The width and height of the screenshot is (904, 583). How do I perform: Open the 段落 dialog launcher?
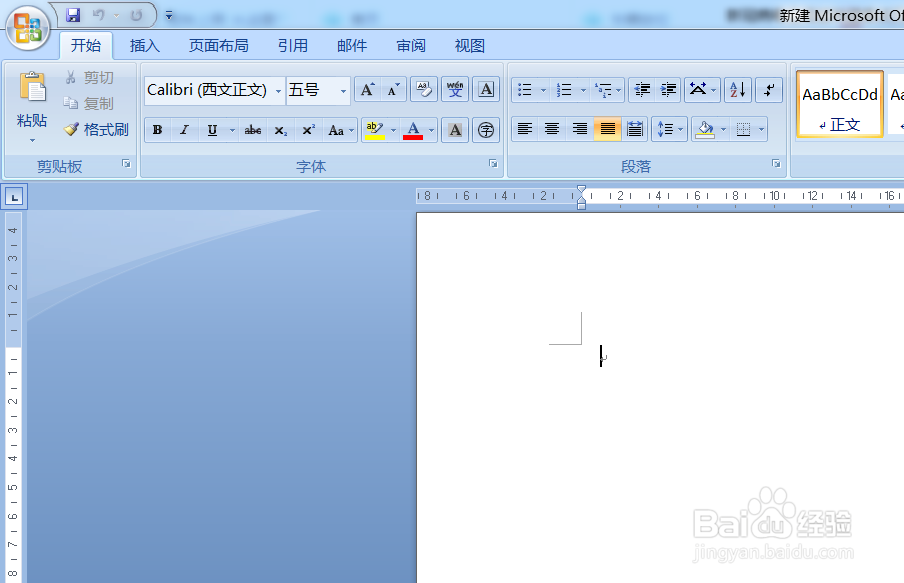[x=777, y=164]
